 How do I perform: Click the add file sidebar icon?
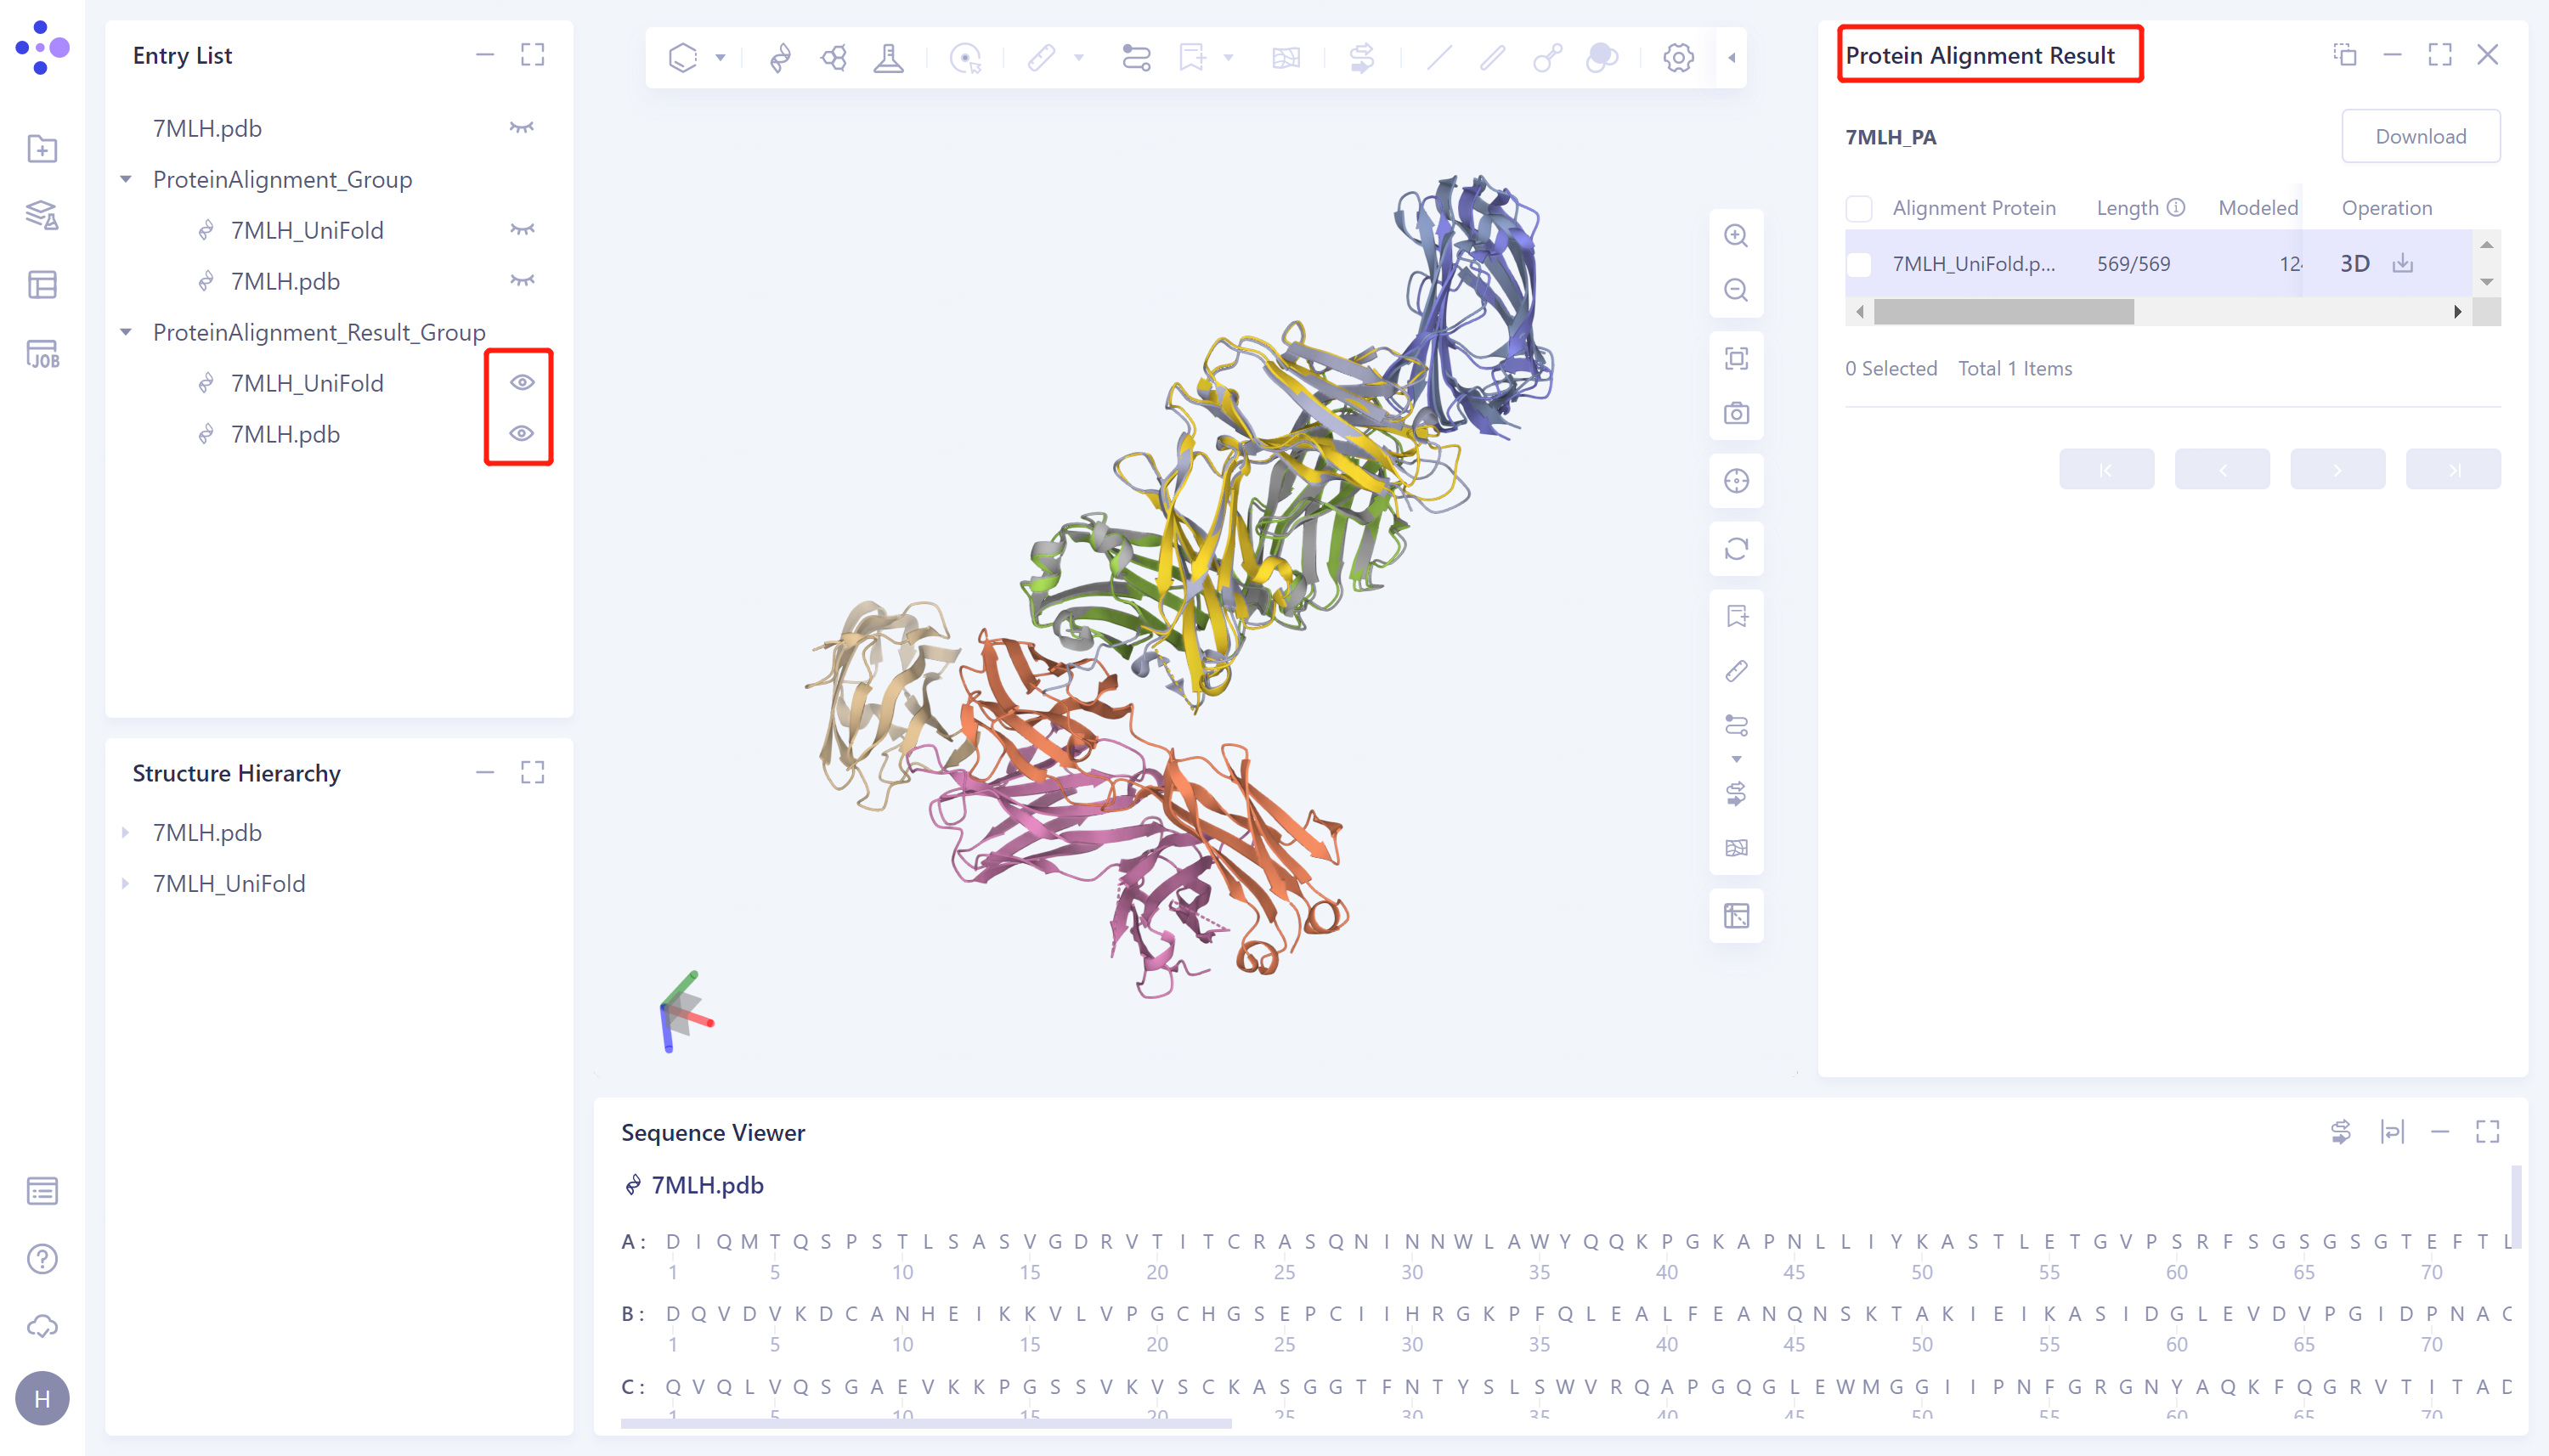tap(42, 149)
